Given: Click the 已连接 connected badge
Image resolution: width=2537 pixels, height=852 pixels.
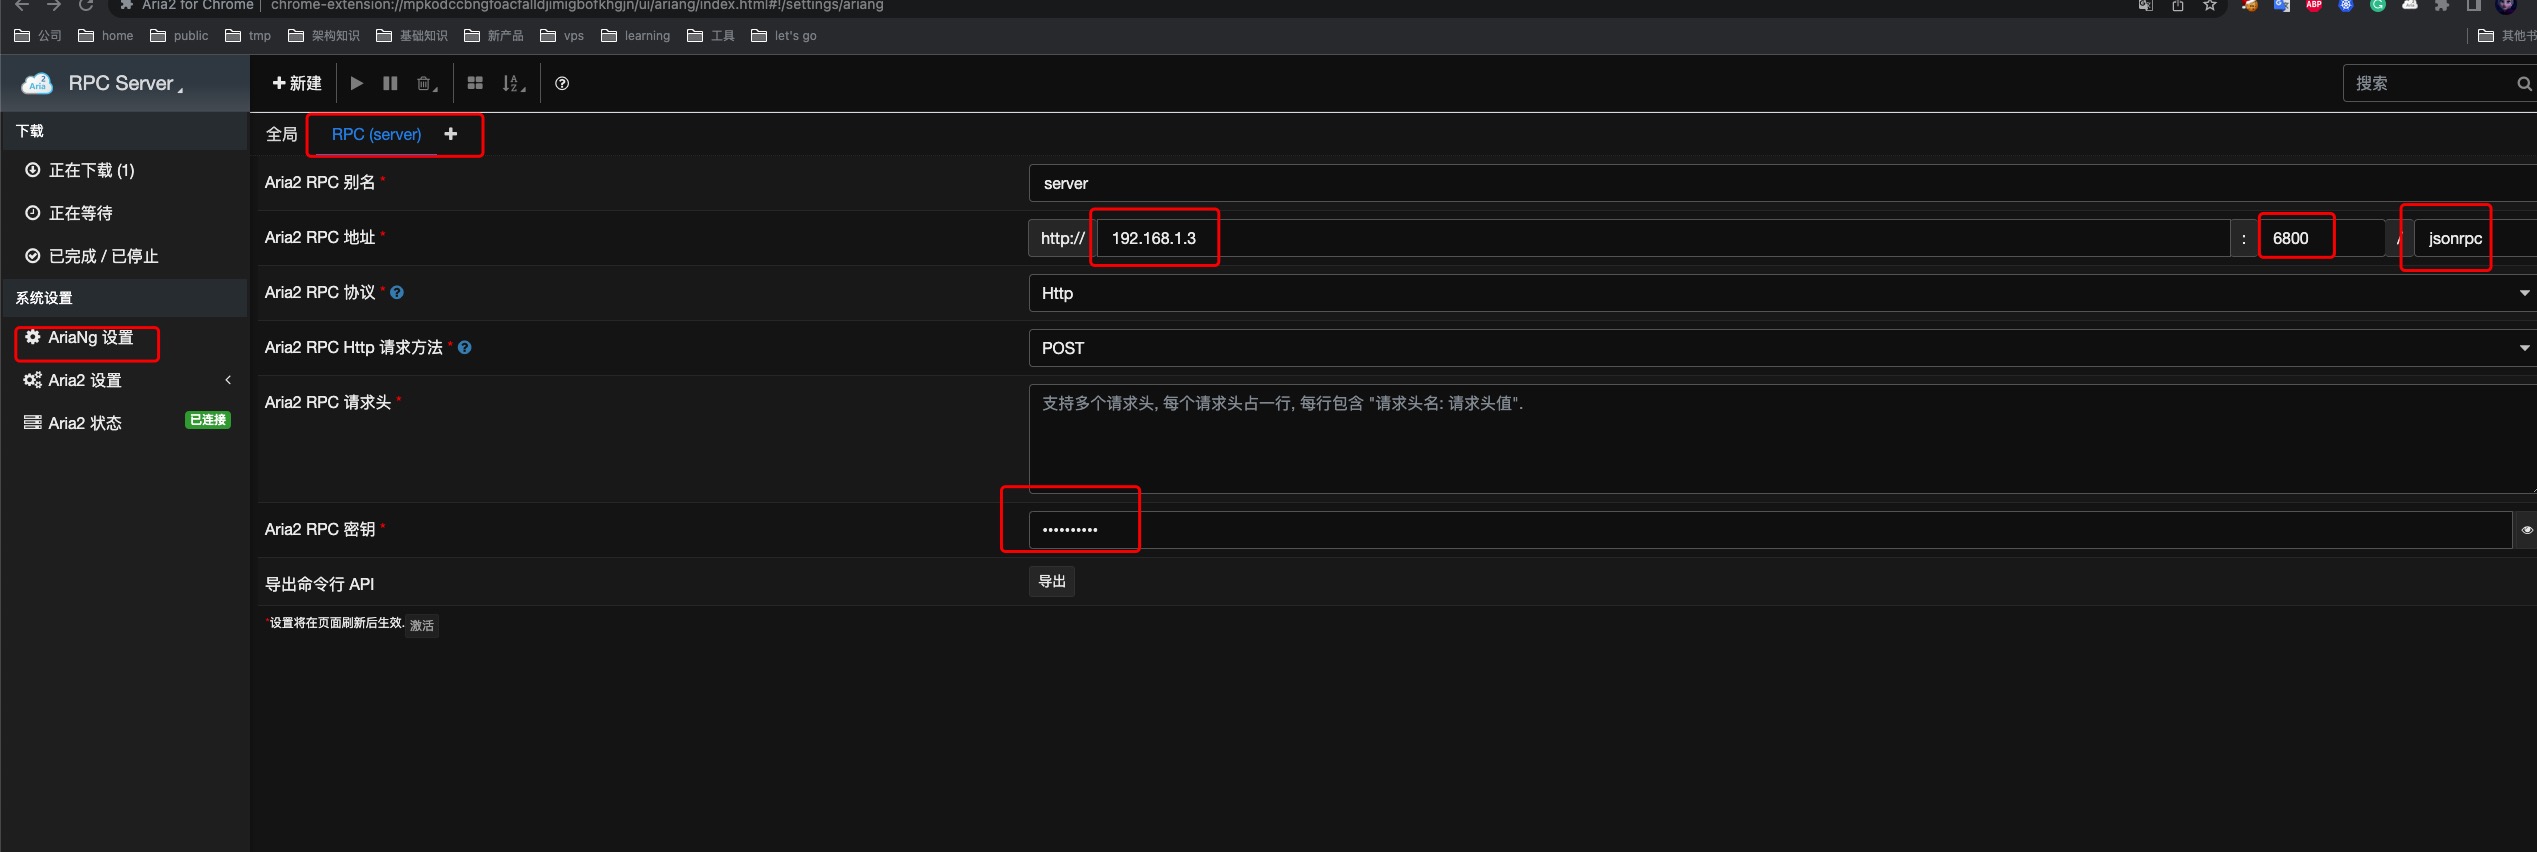Looking at the screenshot, I should [208, 420].
